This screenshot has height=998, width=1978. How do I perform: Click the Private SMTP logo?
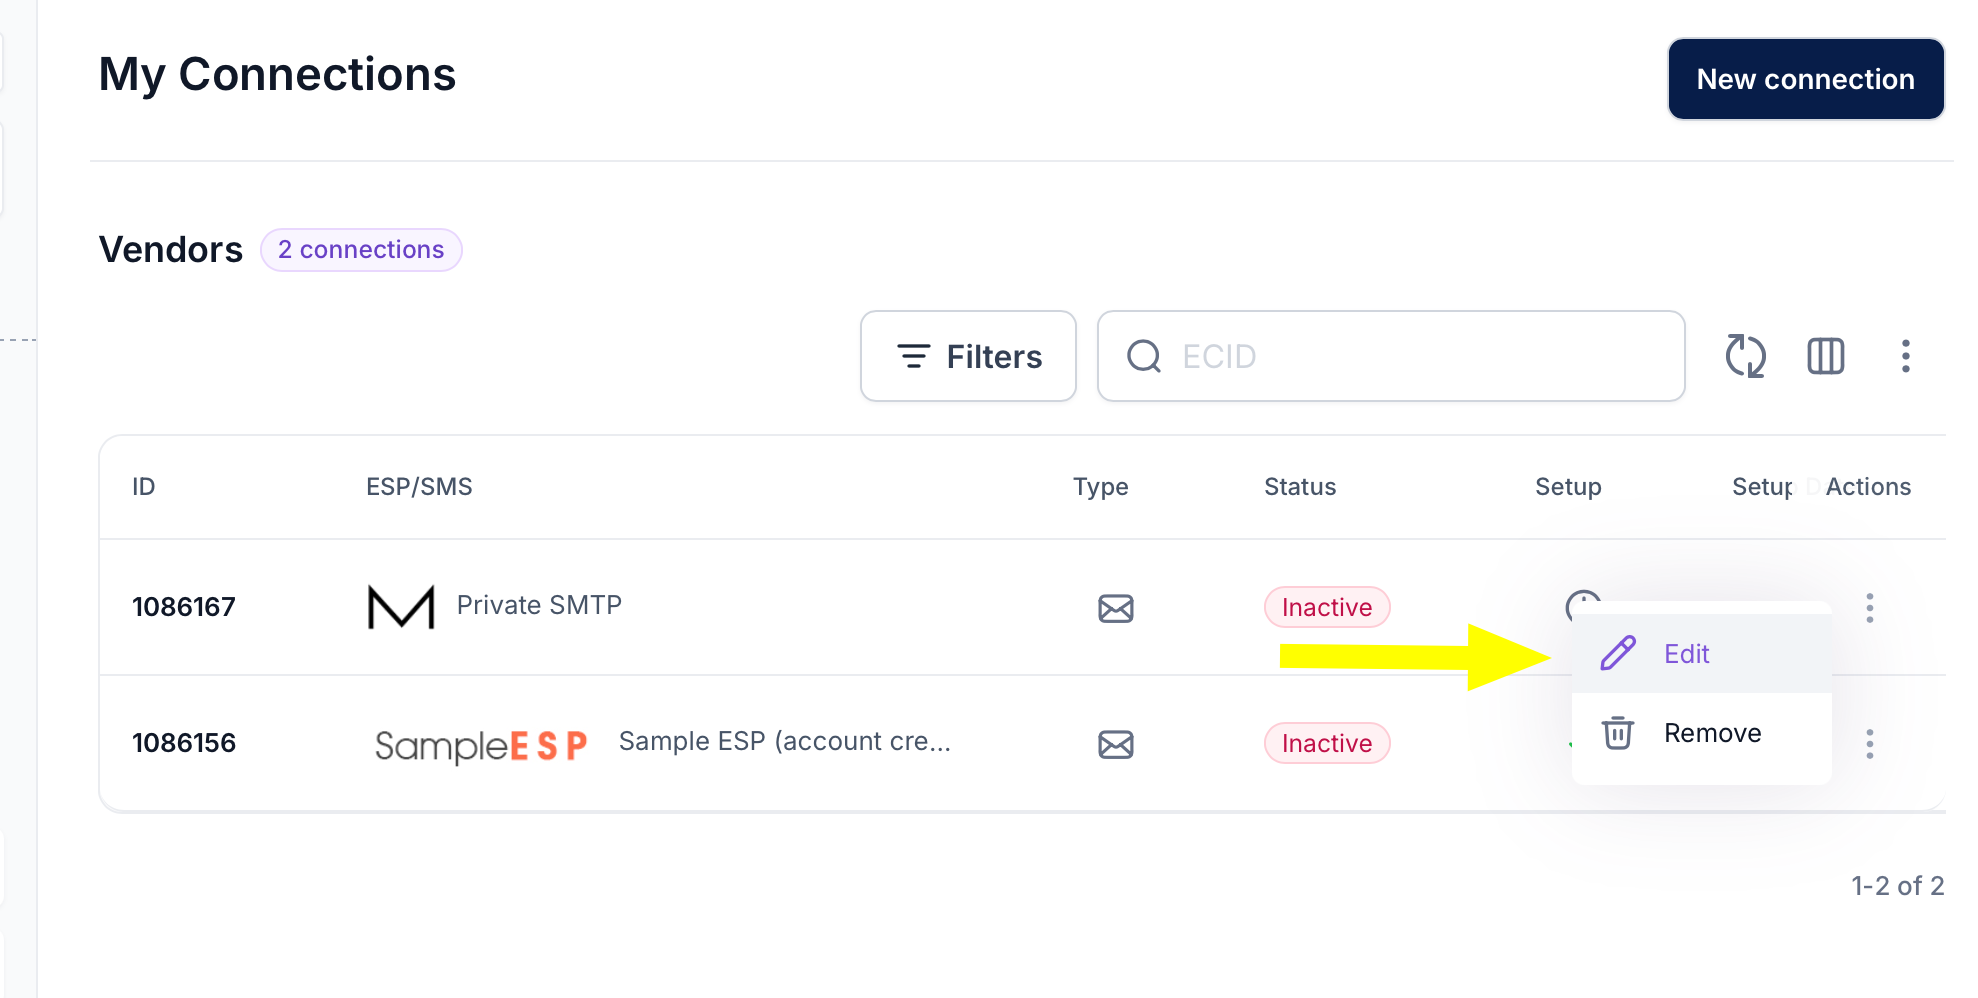click(x=401, y=607)
